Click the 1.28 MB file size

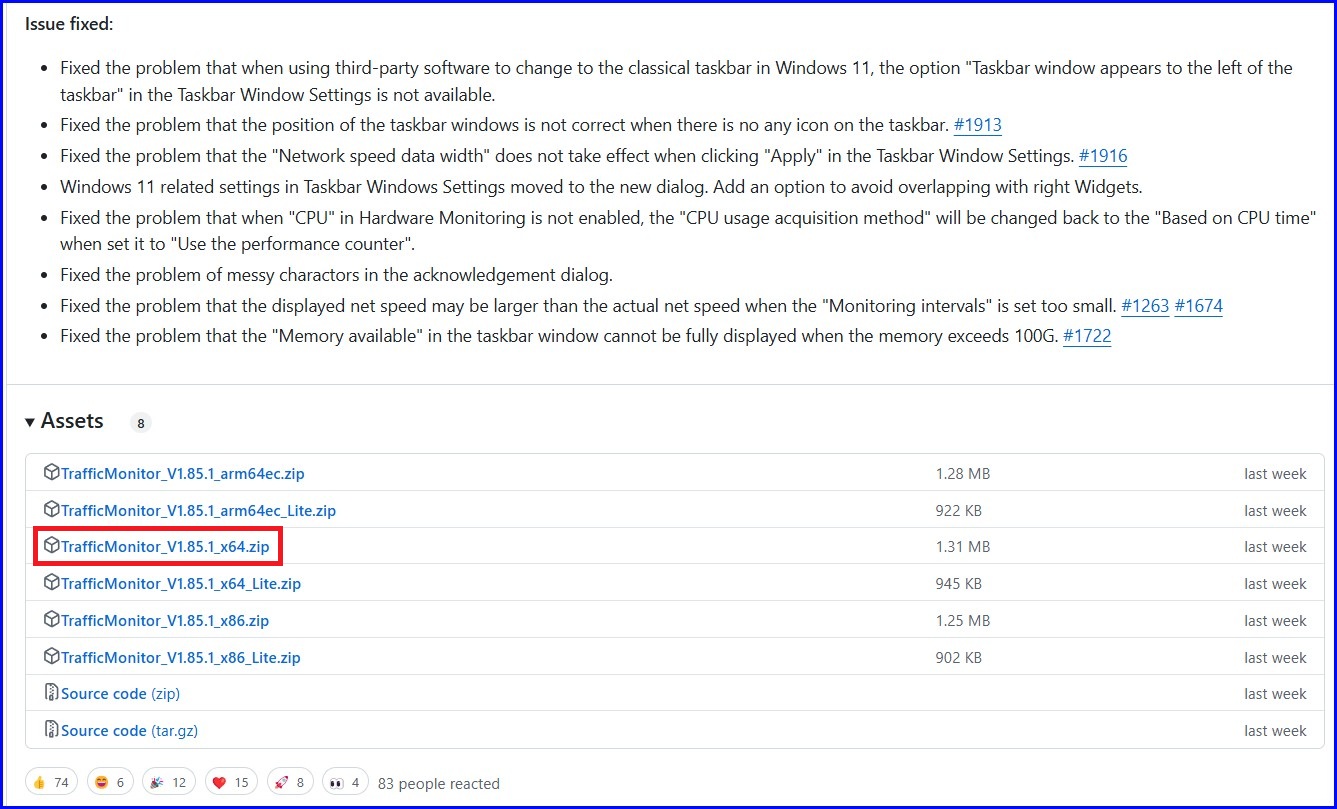coord(963,474)
